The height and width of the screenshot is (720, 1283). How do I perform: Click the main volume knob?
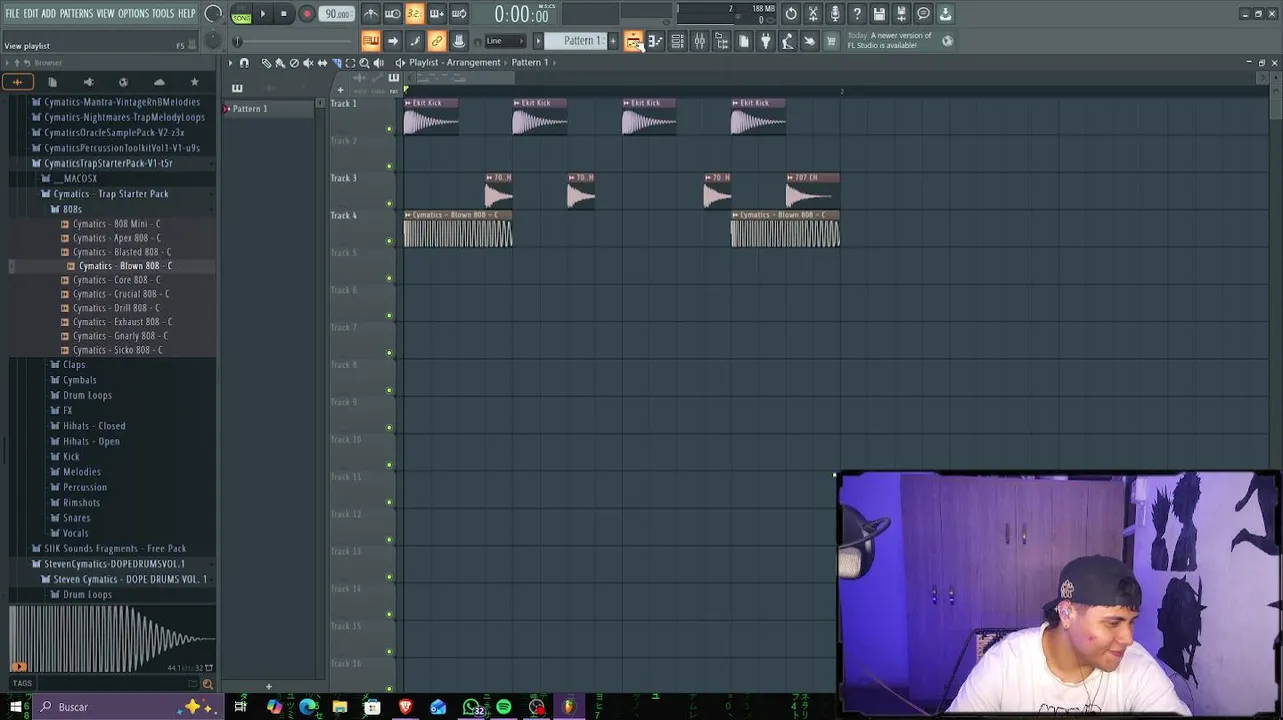(x=213, y=14)
